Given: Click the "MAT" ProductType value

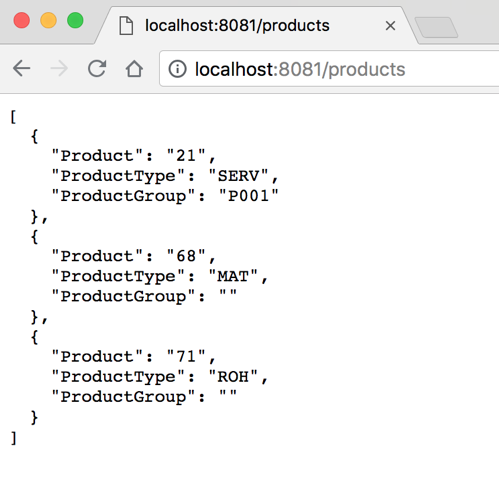Looking at the screenshot, I should point(233,276).
